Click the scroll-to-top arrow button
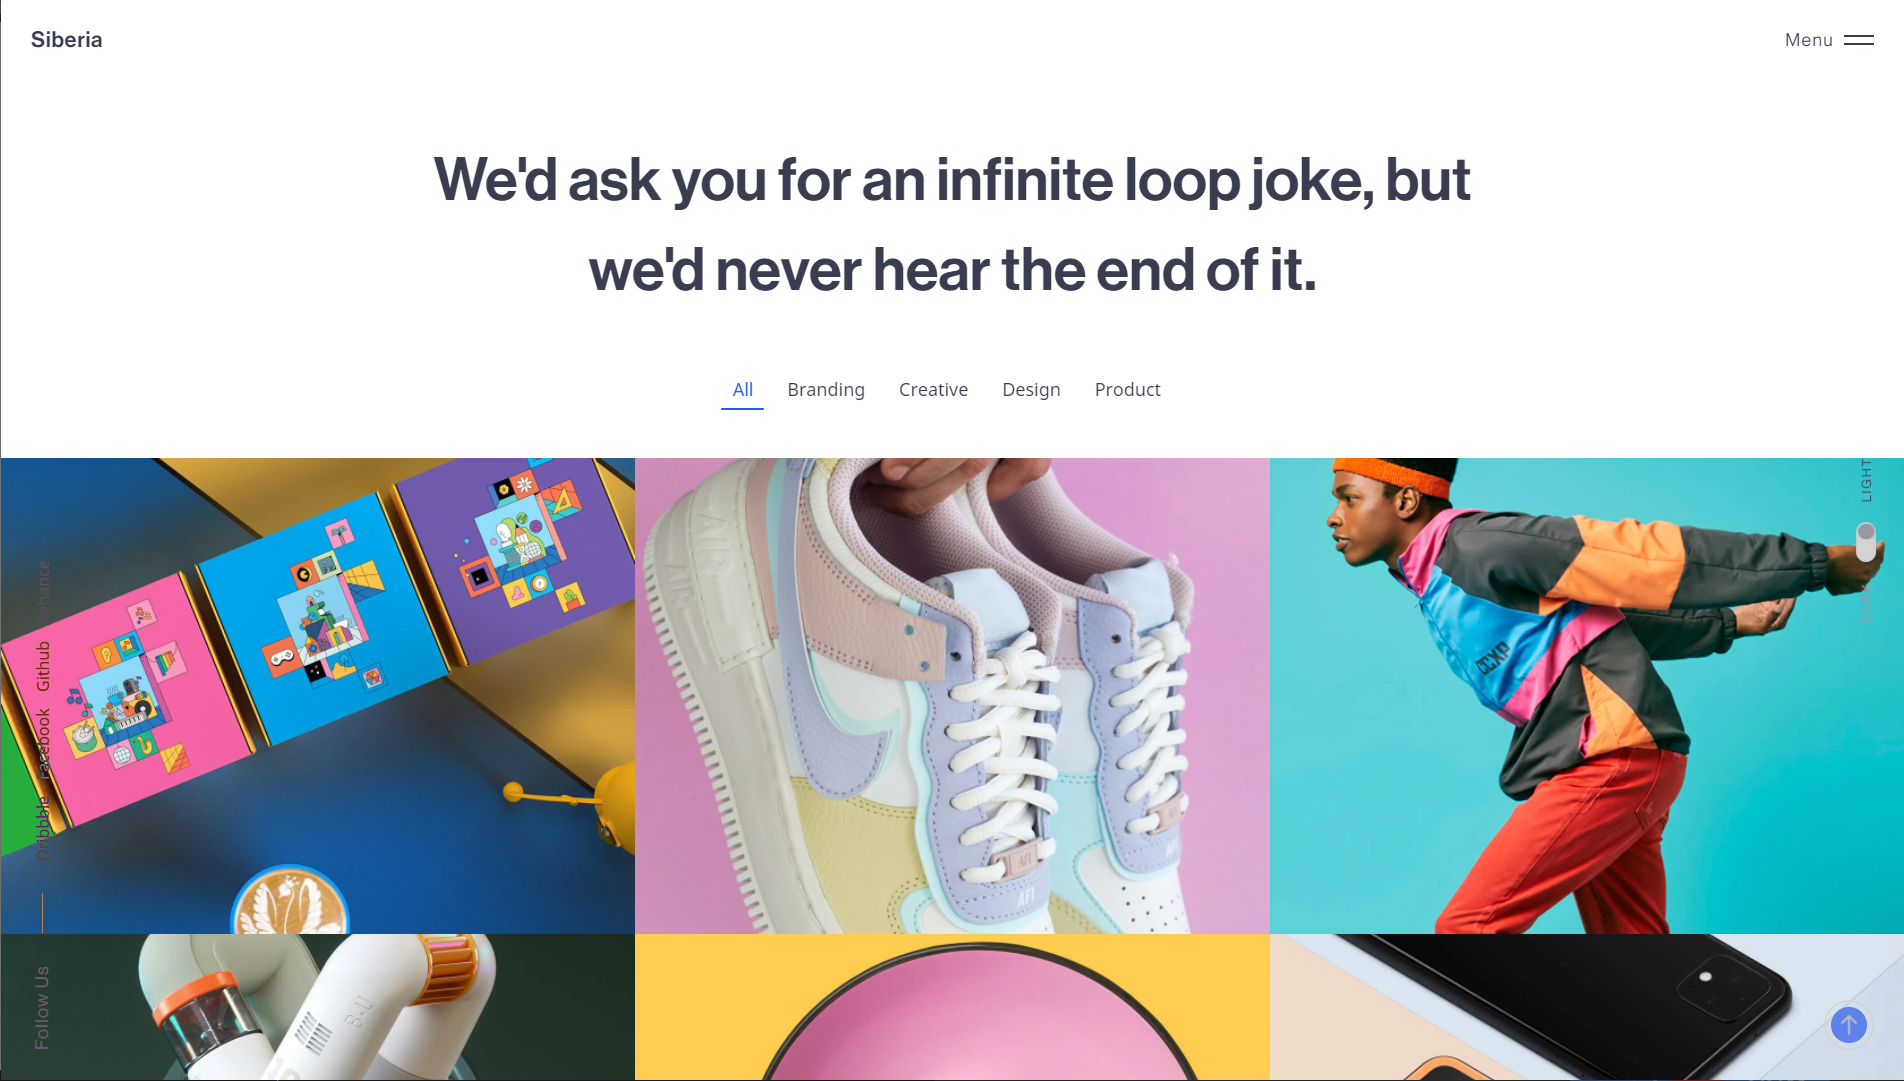 tap(1848, 1024)
